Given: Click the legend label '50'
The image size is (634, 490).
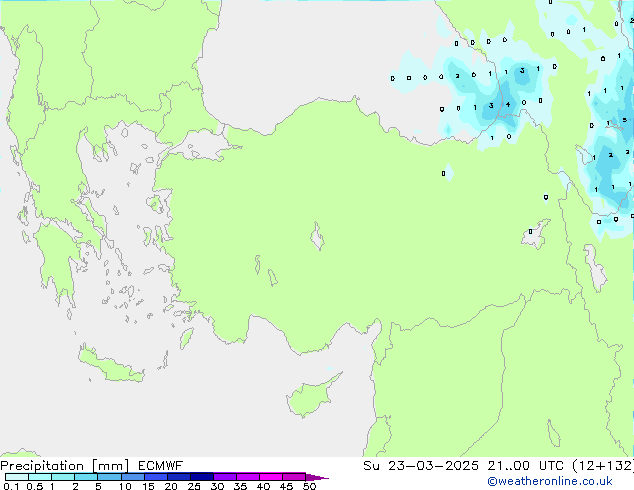Looking at the screenshot, I should click(x=309, y=486).
